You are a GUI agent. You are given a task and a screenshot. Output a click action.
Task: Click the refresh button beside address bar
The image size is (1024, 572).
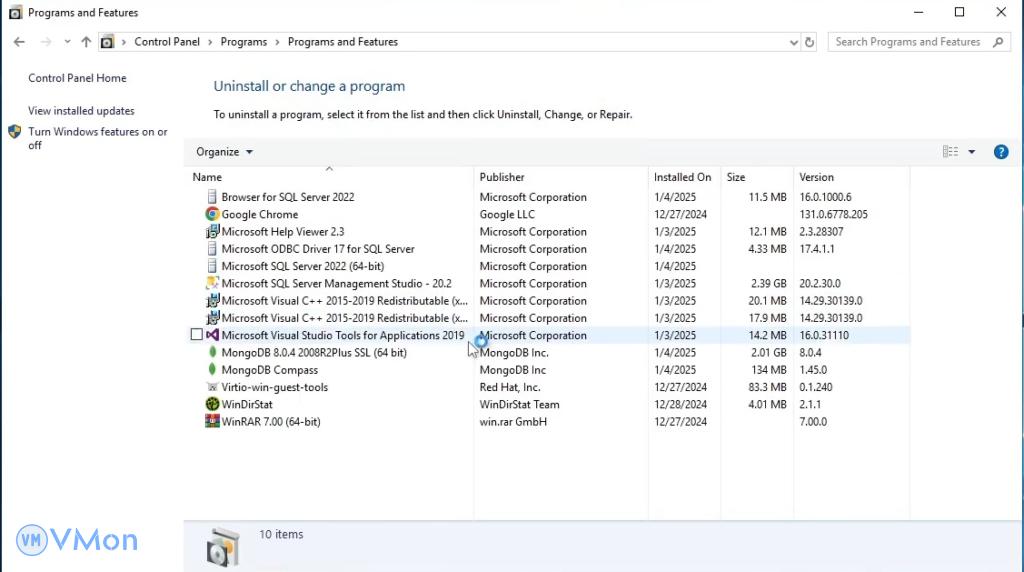809,42
